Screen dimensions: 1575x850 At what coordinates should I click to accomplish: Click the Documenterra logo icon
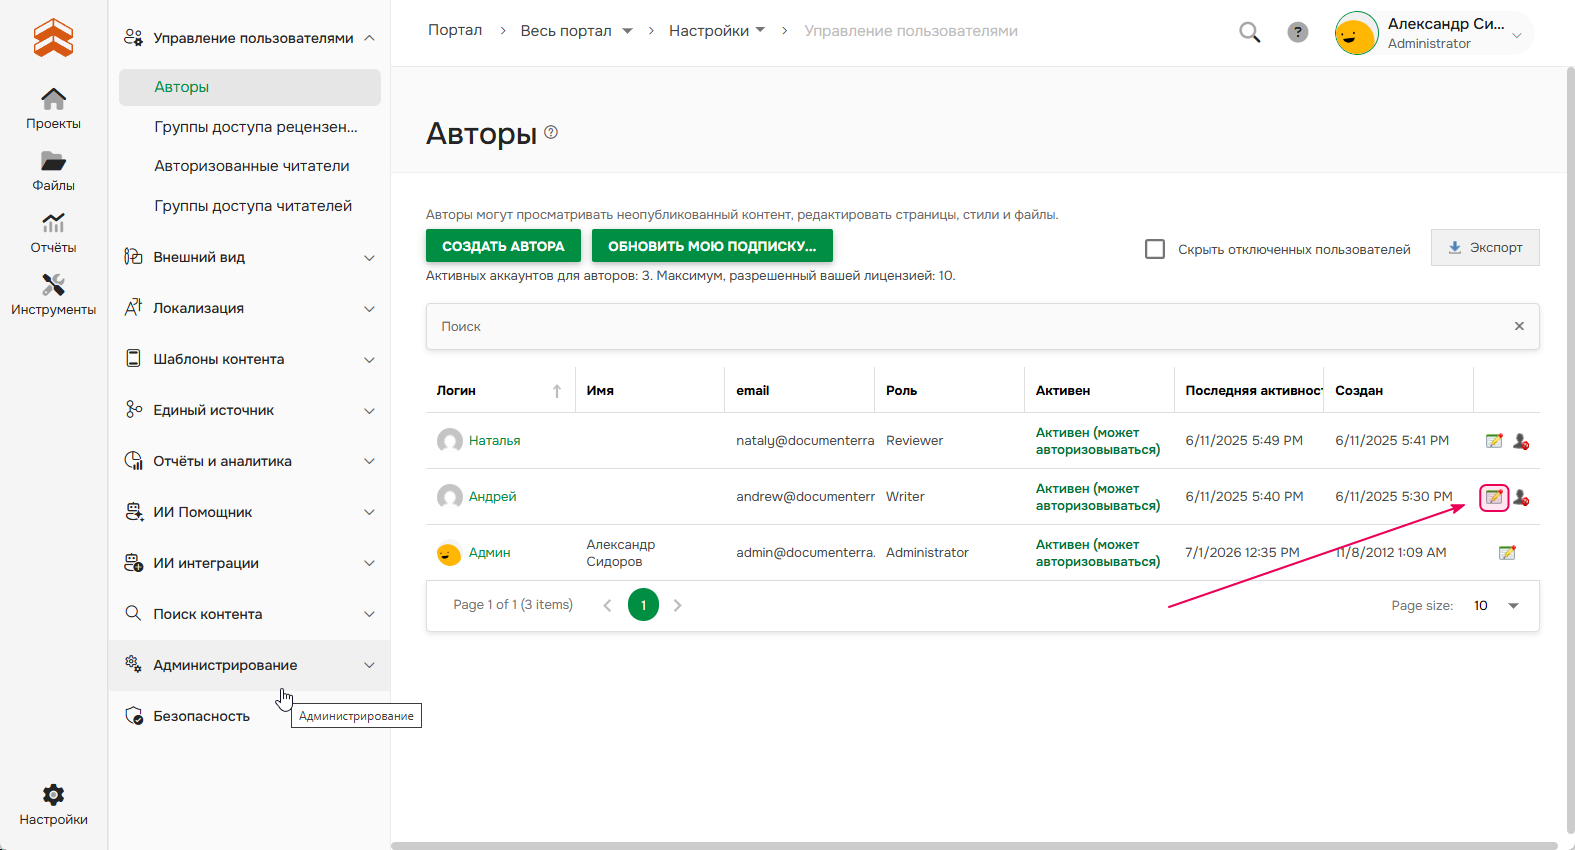tap(53, 38)
